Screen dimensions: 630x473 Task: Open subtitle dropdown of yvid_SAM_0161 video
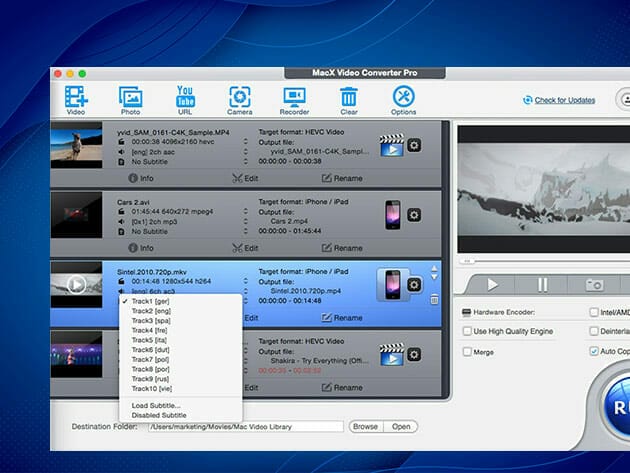(246, 160)
